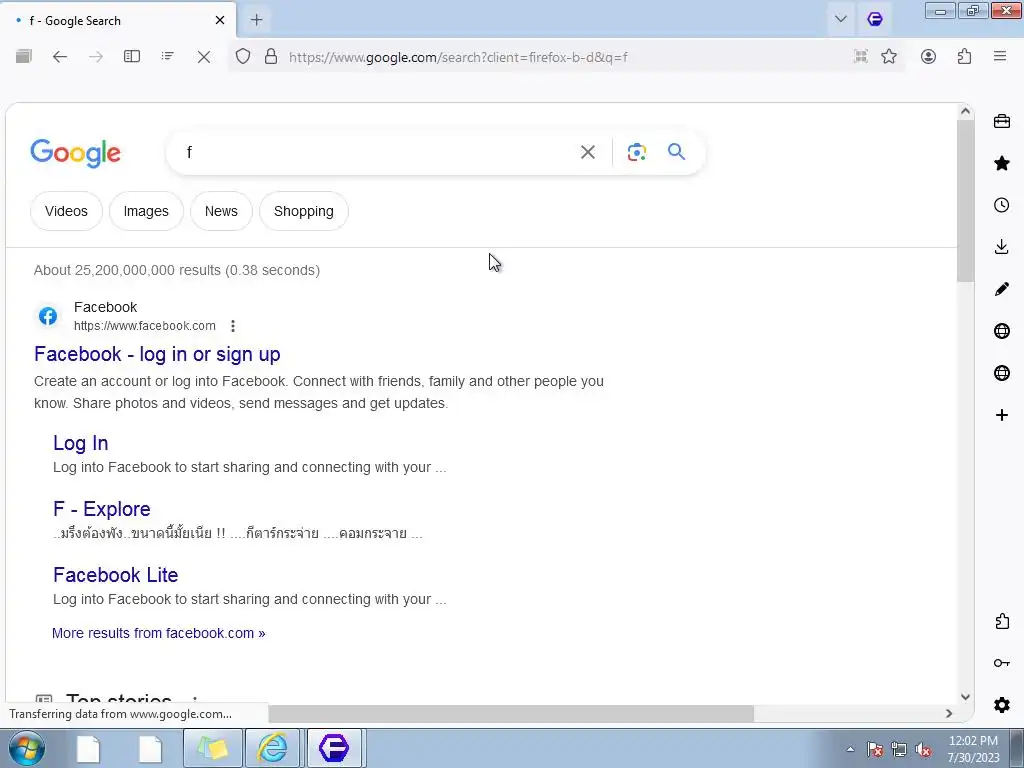Open the extensions toolbar puzzle icon
This screenshot has height=768, width=1024.
pyautogui.click(x=965, y=57)
